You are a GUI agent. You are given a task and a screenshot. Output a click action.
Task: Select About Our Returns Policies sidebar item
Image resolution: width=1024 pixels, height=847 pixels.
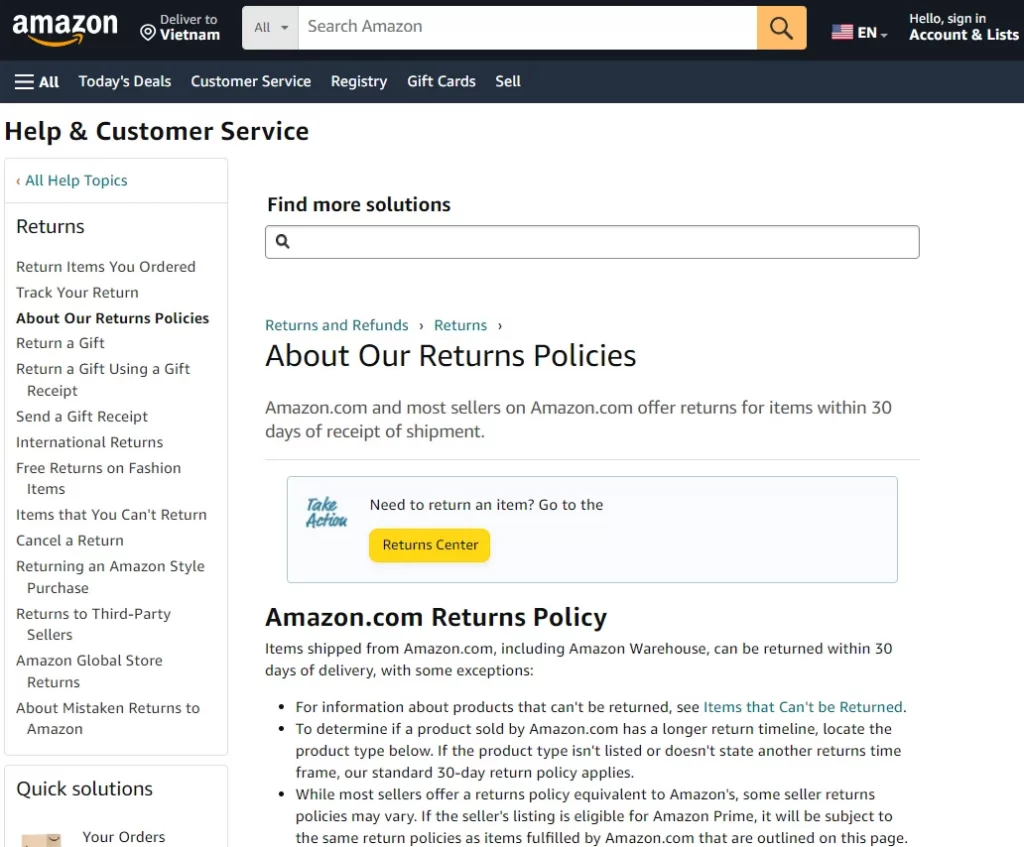(x=112, y=318)
